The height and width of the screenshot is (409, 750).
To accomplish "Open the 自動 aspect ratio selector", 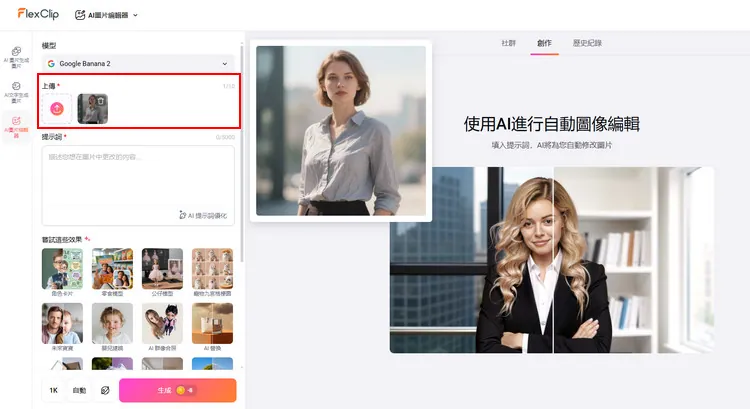I will click(79, 390).
